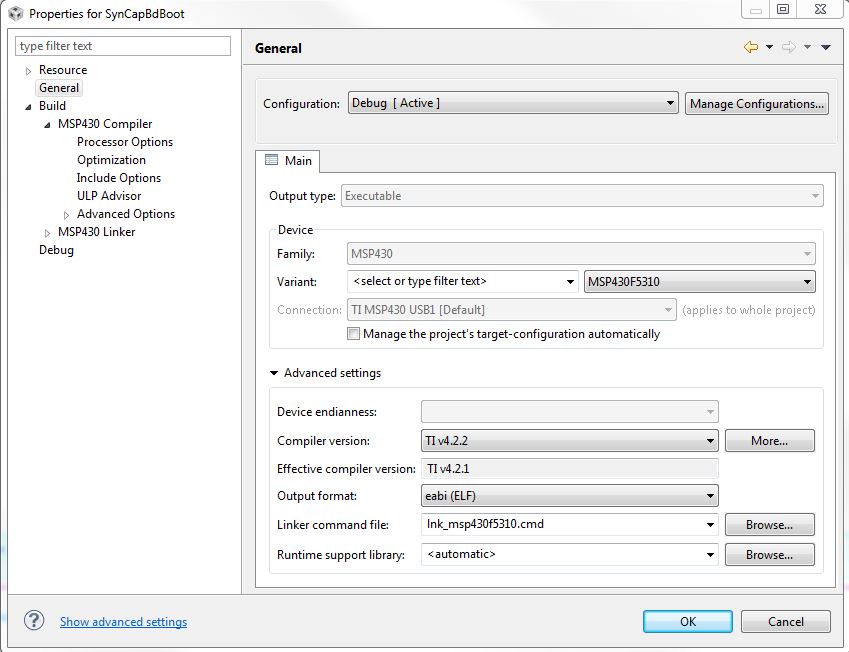Collapse the Advanced settings section
The width and height of the screenshot is (849, 652).
[x=274, y=373]
